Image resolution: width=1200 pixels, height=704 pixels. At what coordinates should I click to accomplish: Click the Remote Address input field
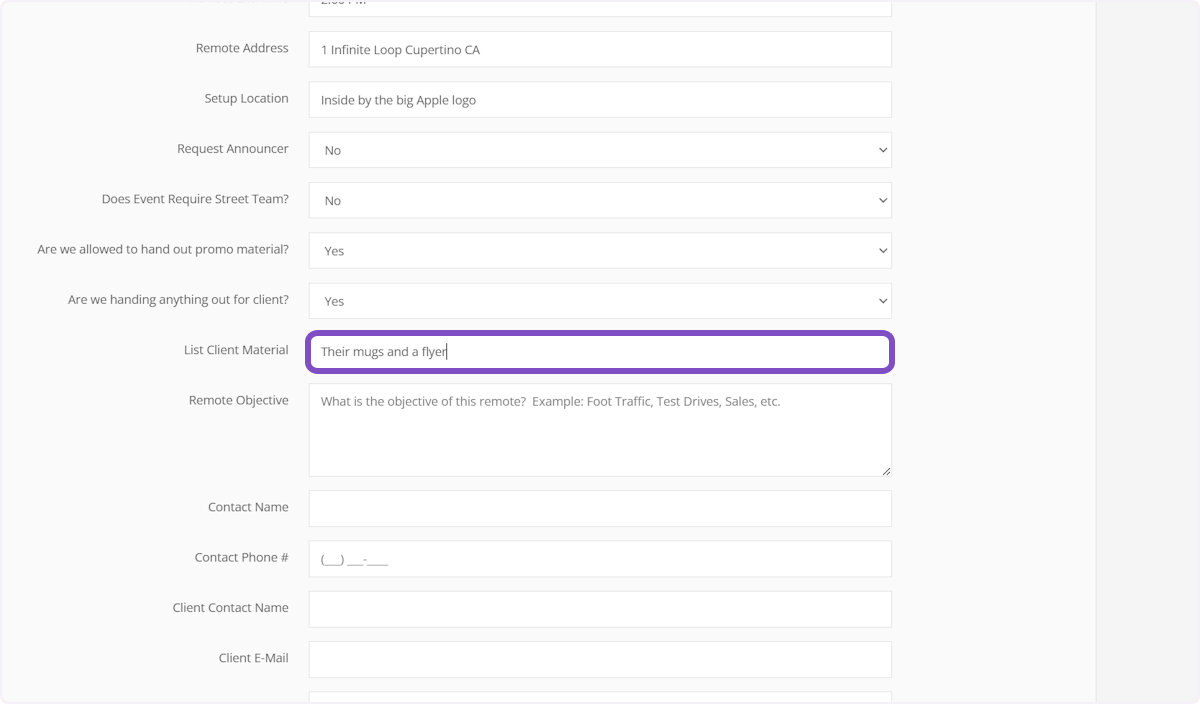(599, 50)
